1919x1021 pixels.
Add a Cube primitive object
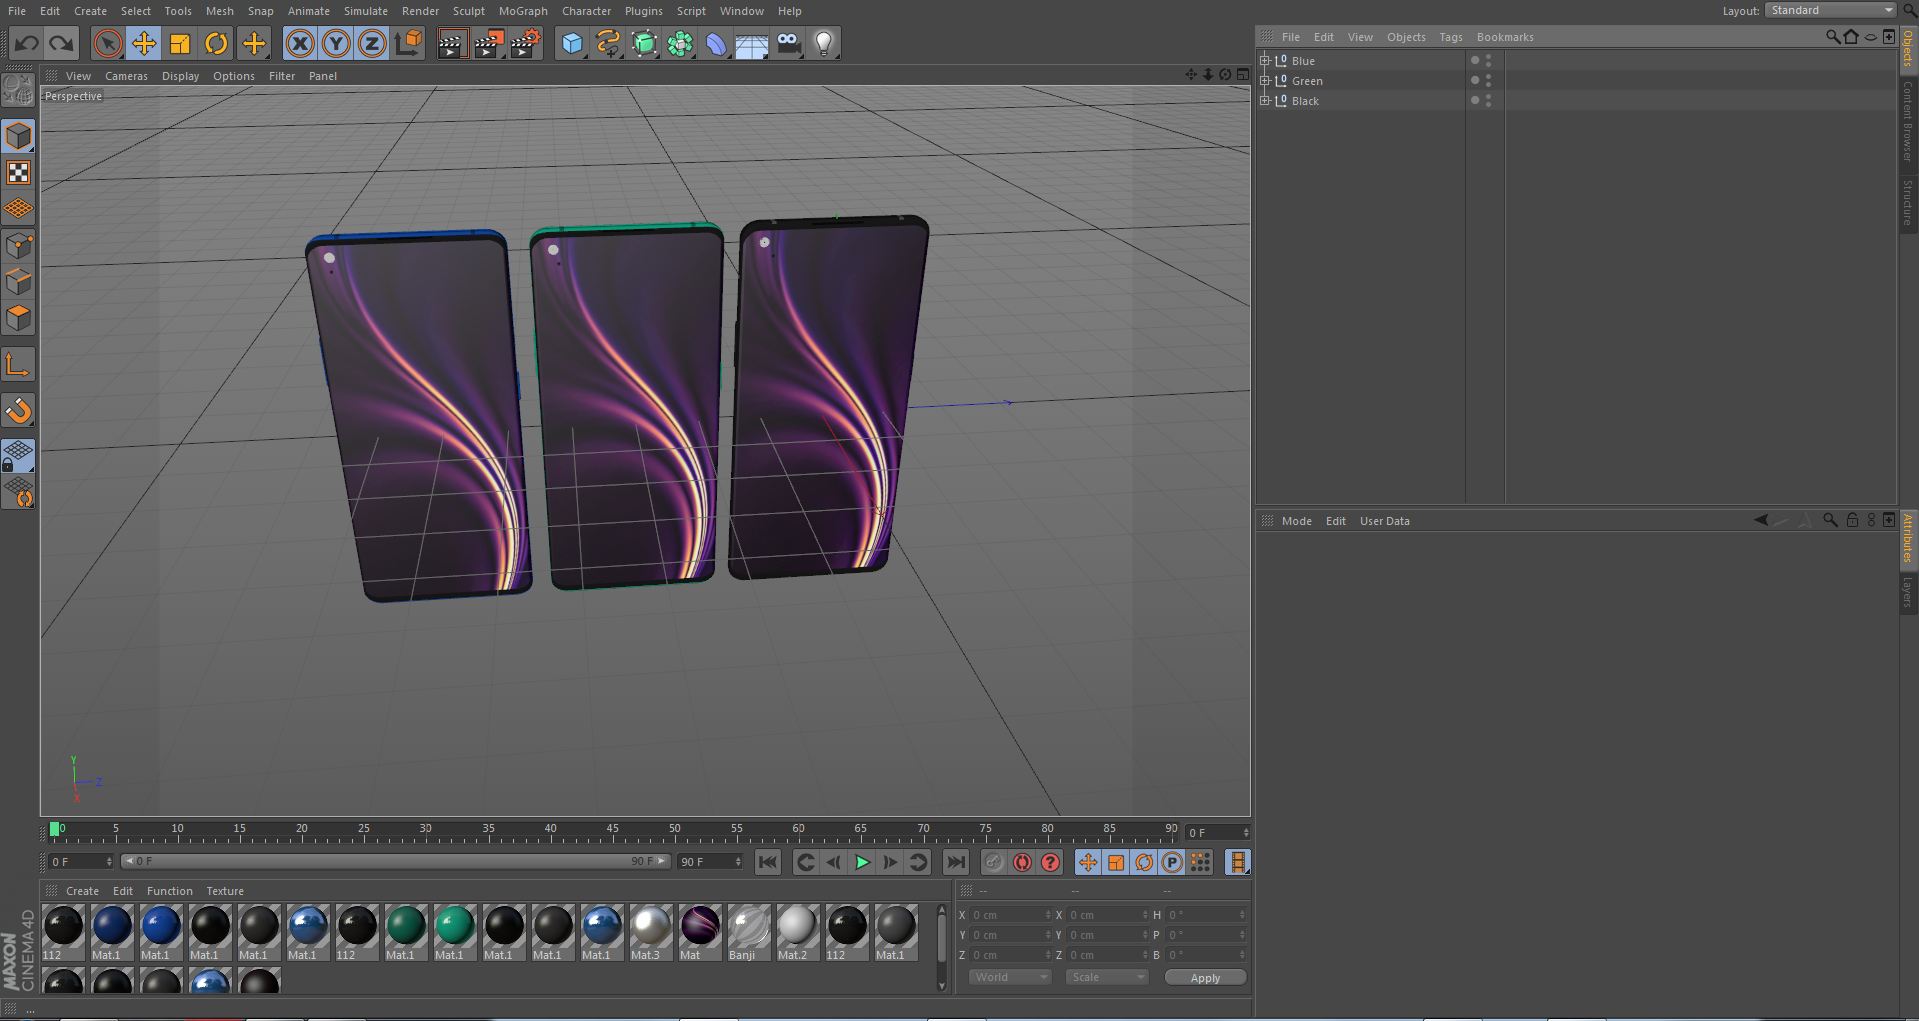(x=572, y=43)
